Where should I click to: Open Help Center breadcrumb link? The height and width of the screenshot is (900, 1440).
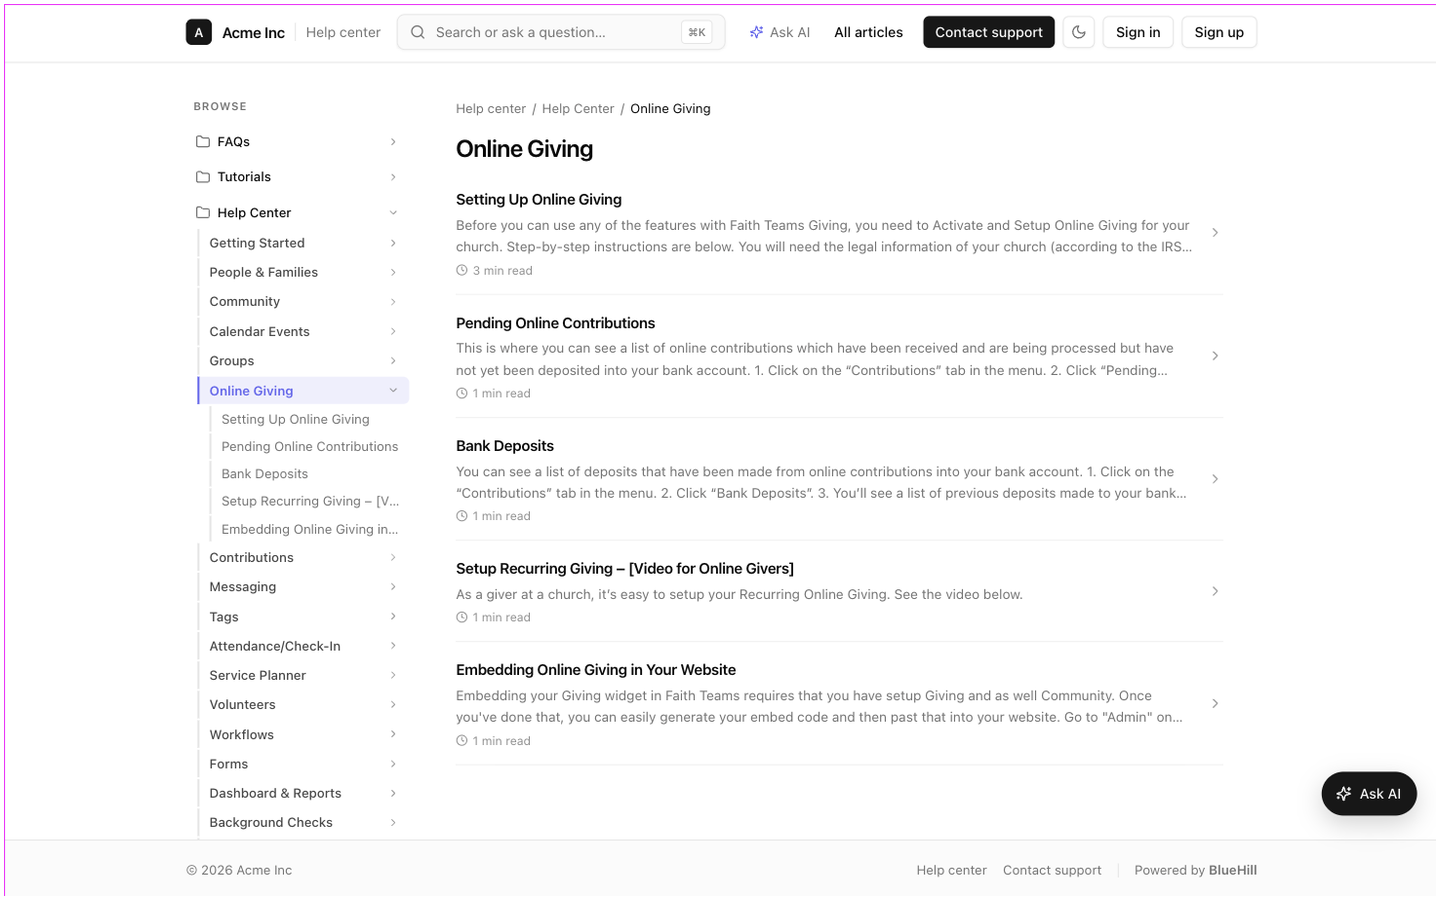pos(578,109)
